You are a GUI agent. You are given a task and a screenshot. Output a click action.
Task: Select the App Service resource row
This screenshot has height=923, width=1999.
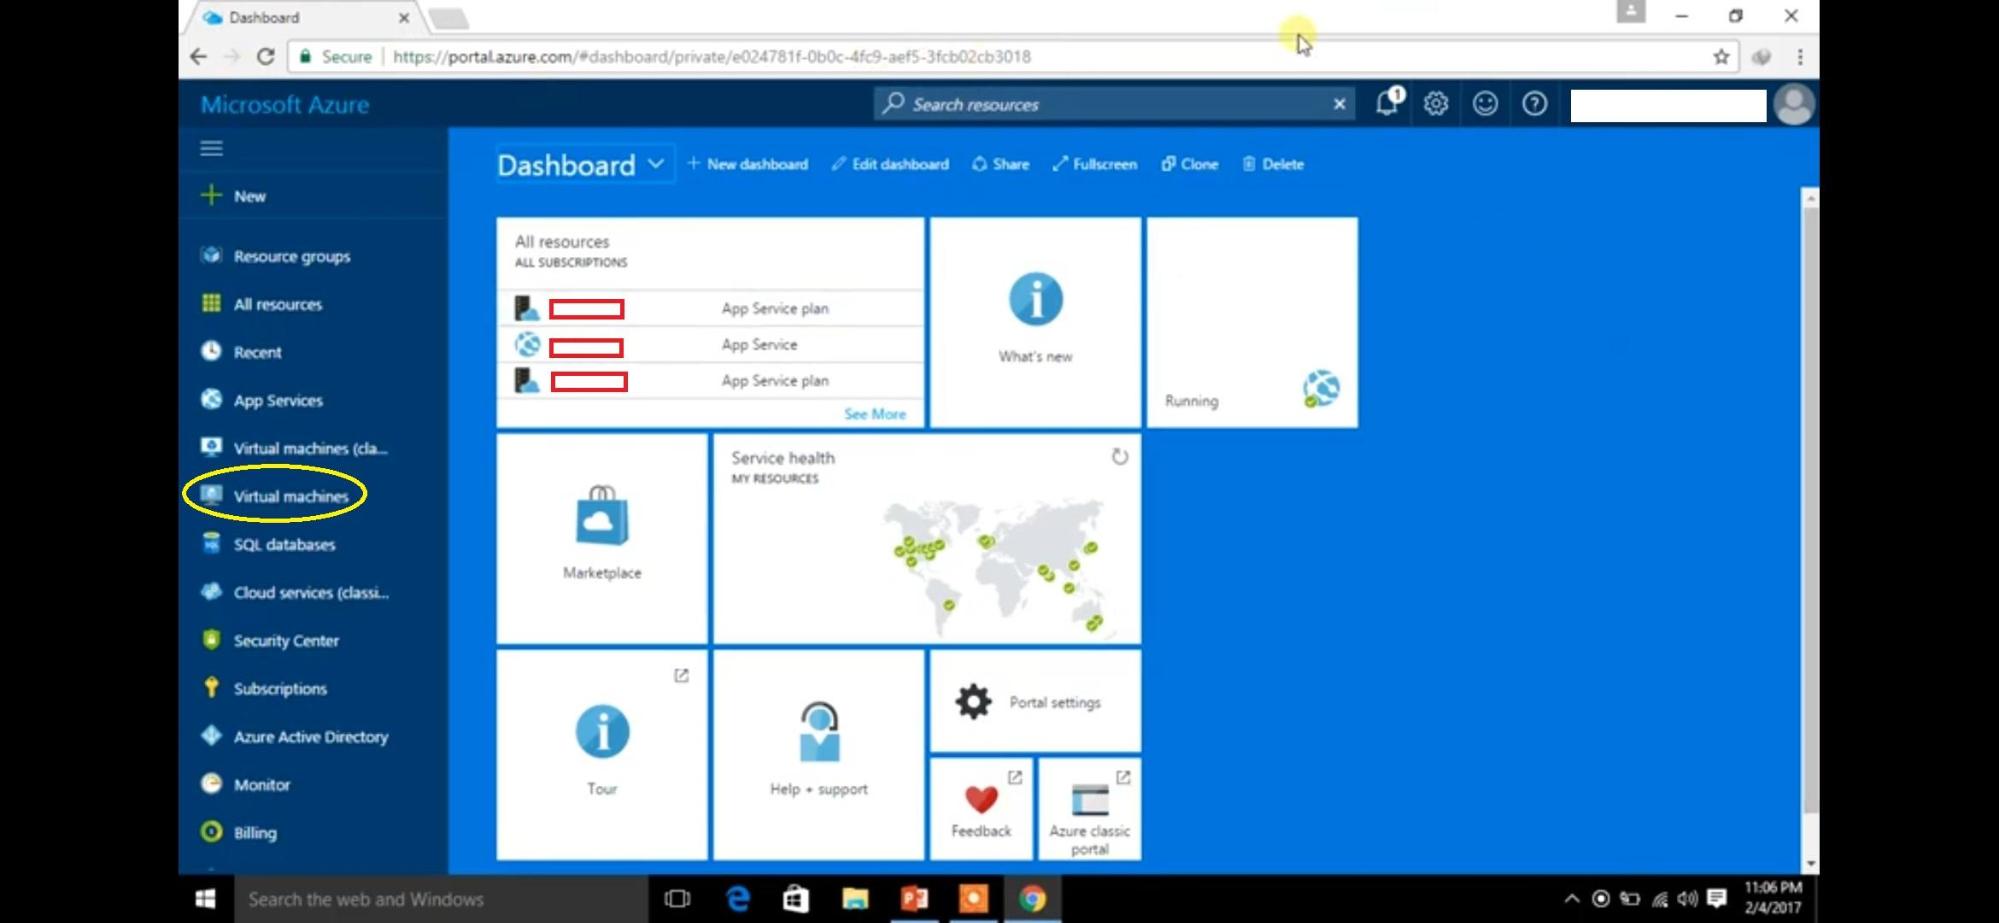(x=710, y=344)
